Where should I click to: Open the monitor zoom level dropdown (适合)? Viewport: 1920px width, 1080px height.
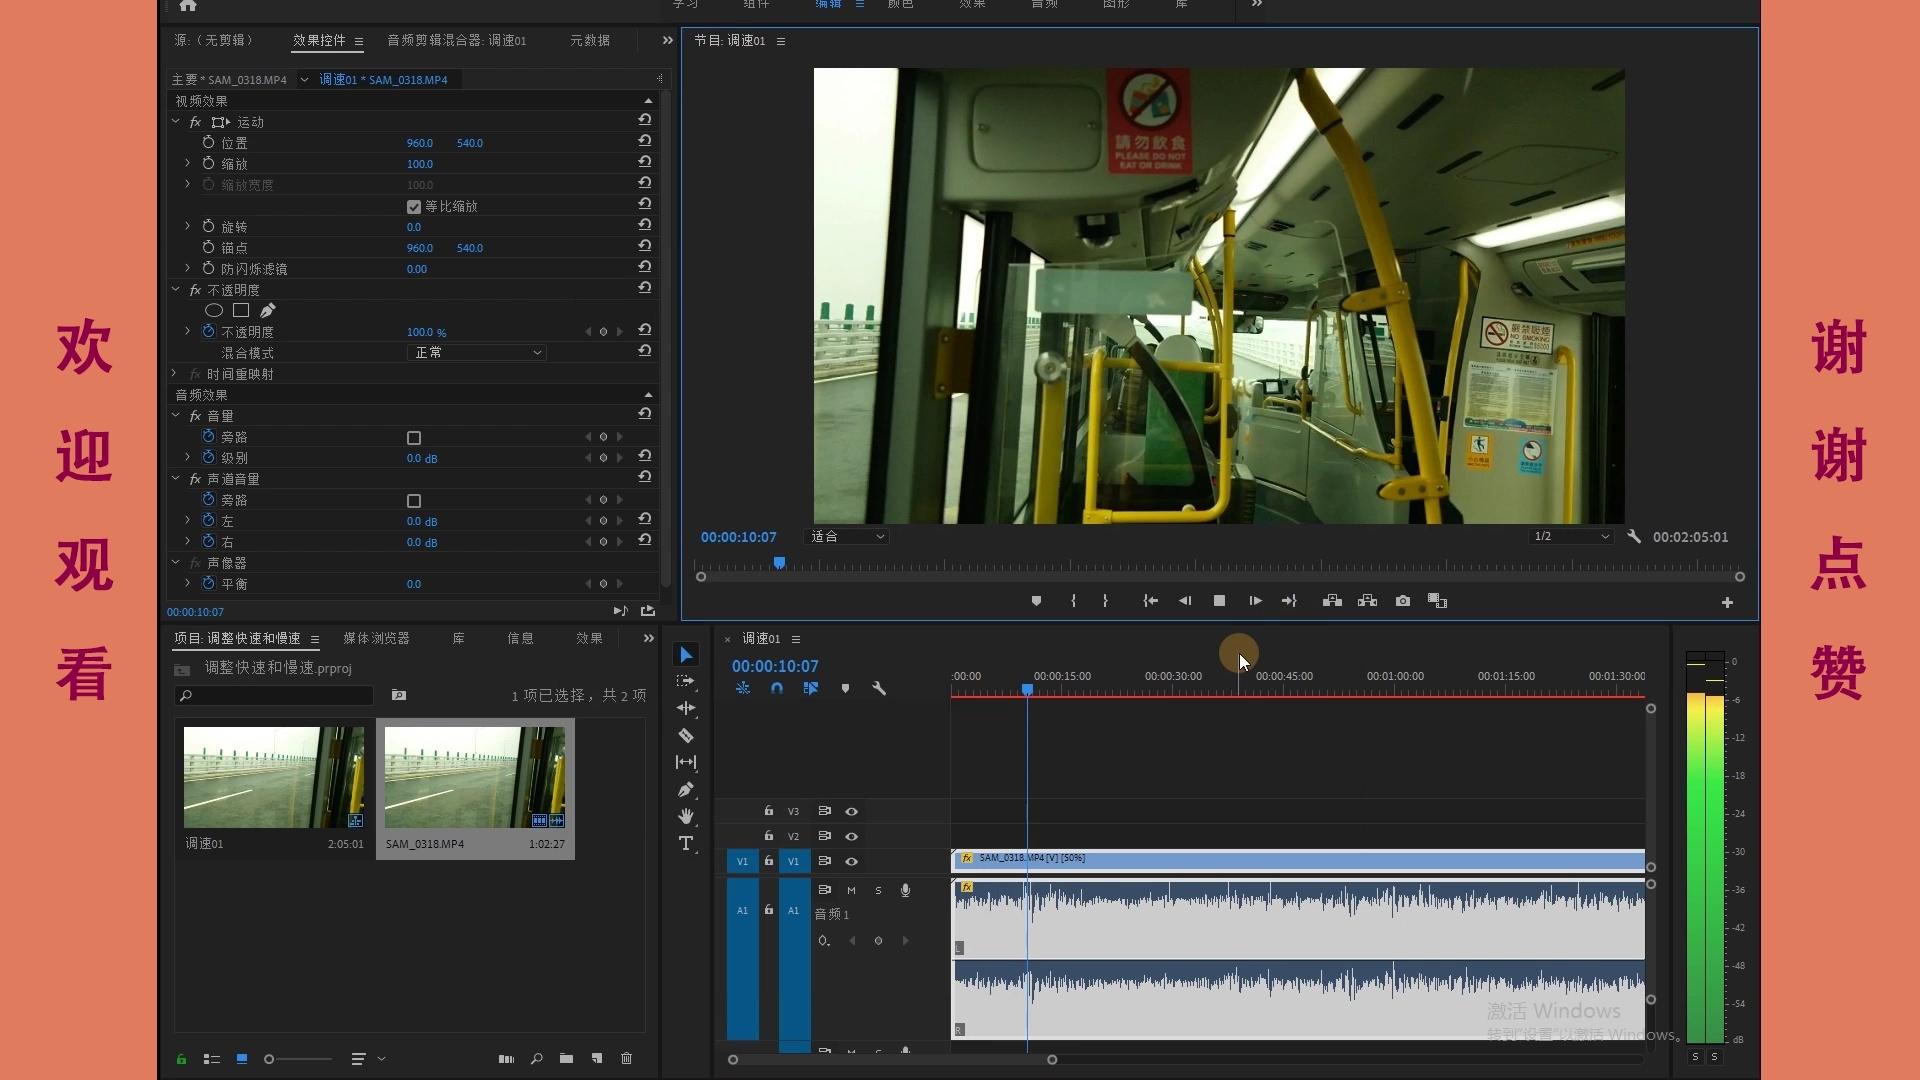click(848, 537)
